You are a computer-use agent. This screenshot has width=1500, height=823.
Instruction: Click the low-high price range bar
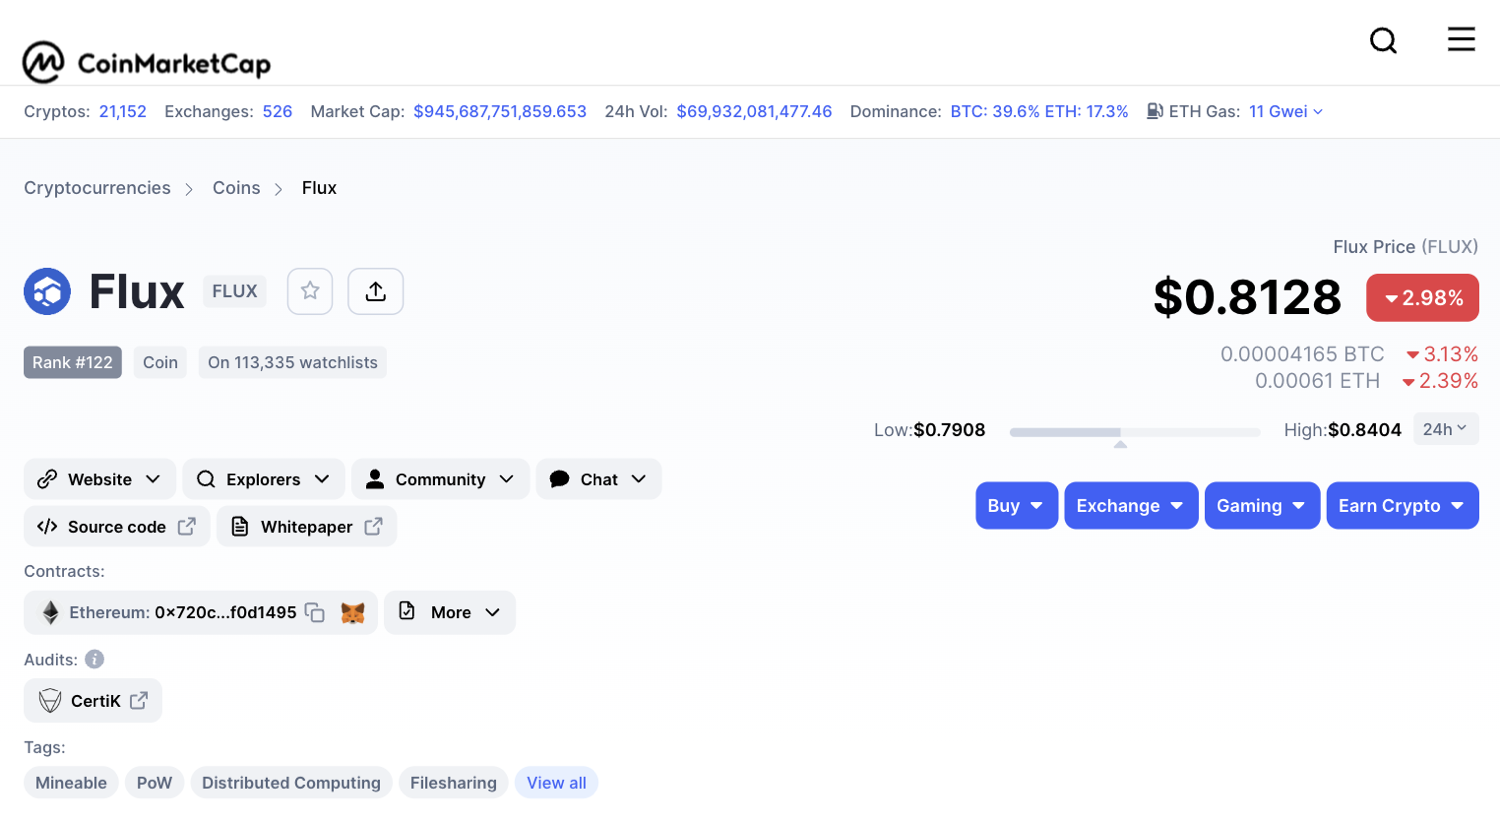click(x=1134, y=432)
